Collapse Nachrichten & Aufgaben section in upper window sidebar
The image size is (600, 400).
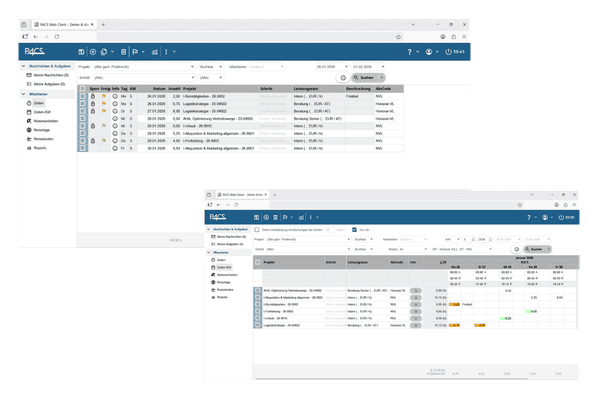(x=23, y=66)
